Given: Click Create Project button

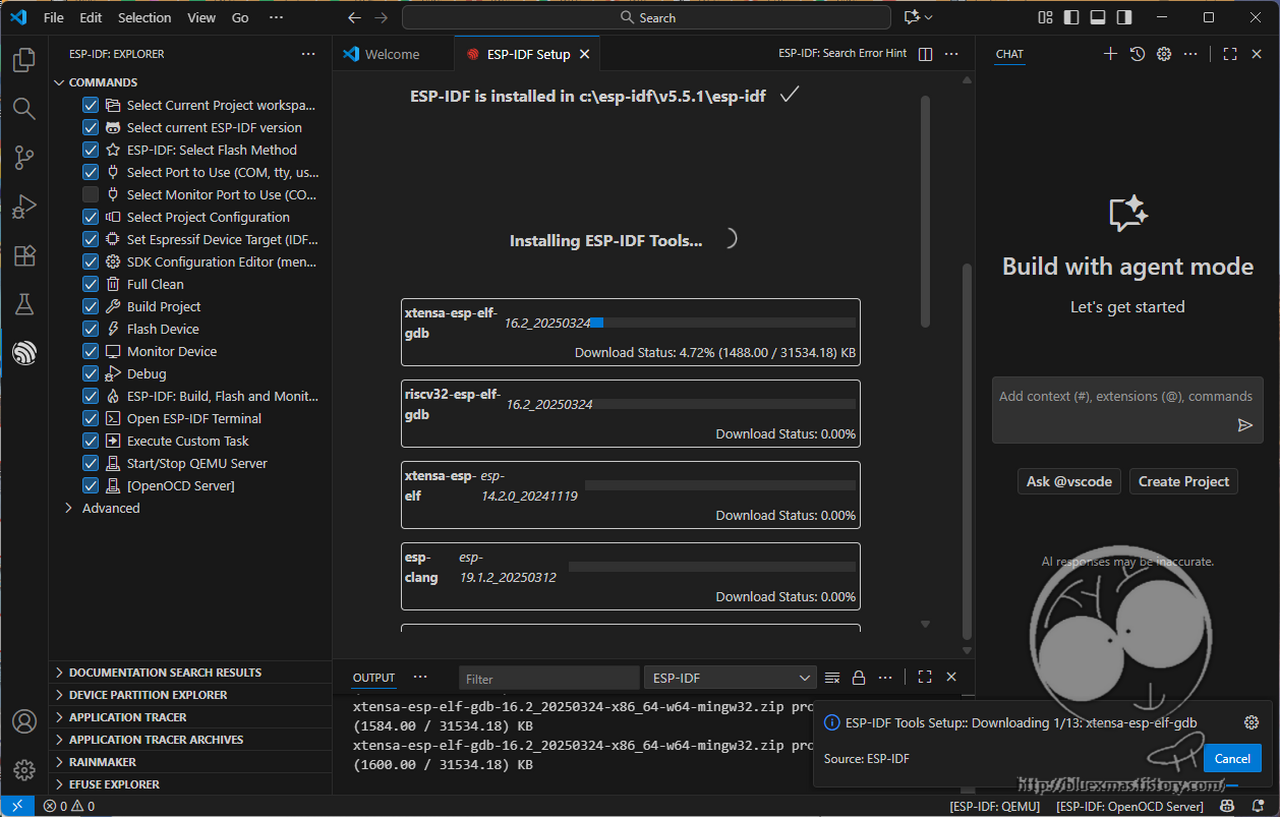Looking at the screenshot, I should click(x=1184, y=481).
